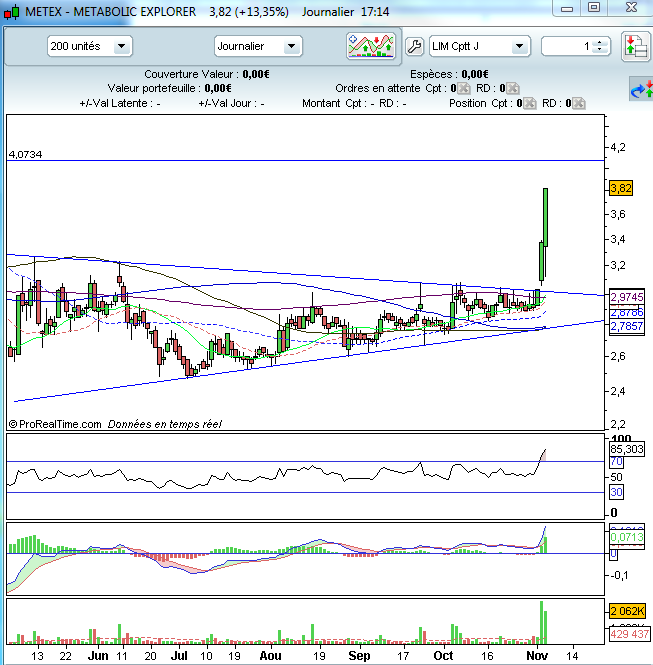This screenshot has width=653, height=665.
Task: Click the Couverture Valeur amount text
Action: click(256, 74)
